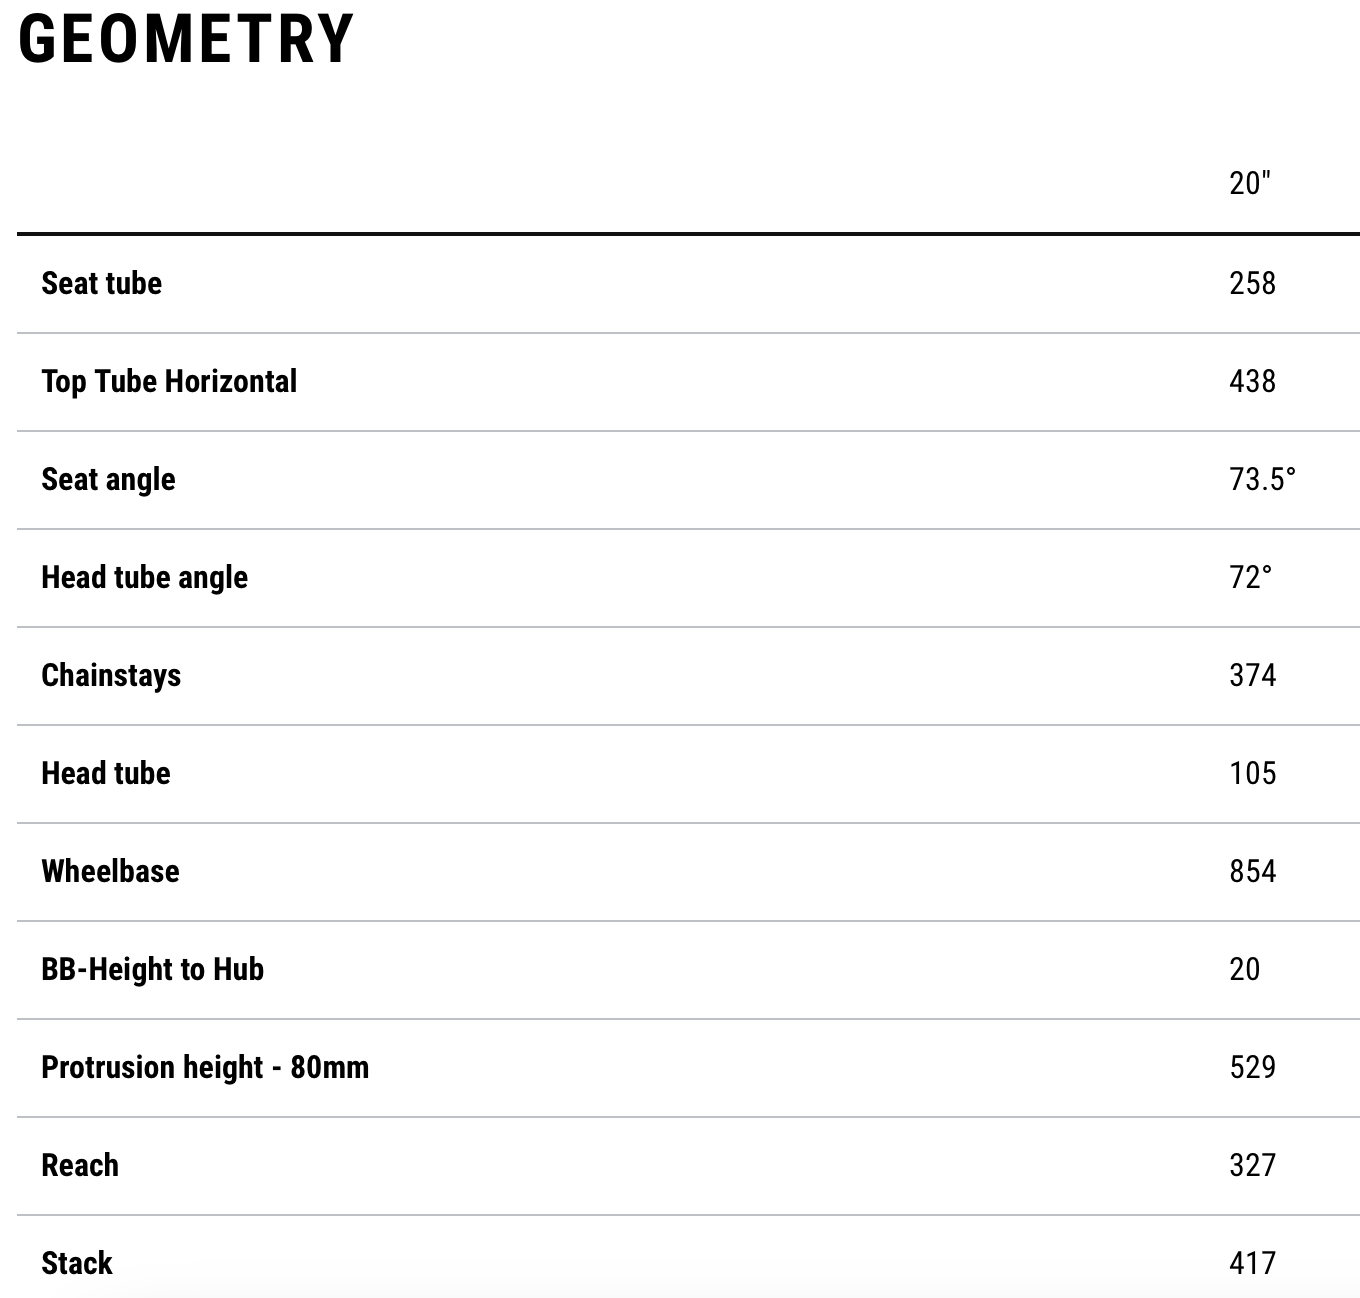Click the Head tube angle label

tap(144, 577)
